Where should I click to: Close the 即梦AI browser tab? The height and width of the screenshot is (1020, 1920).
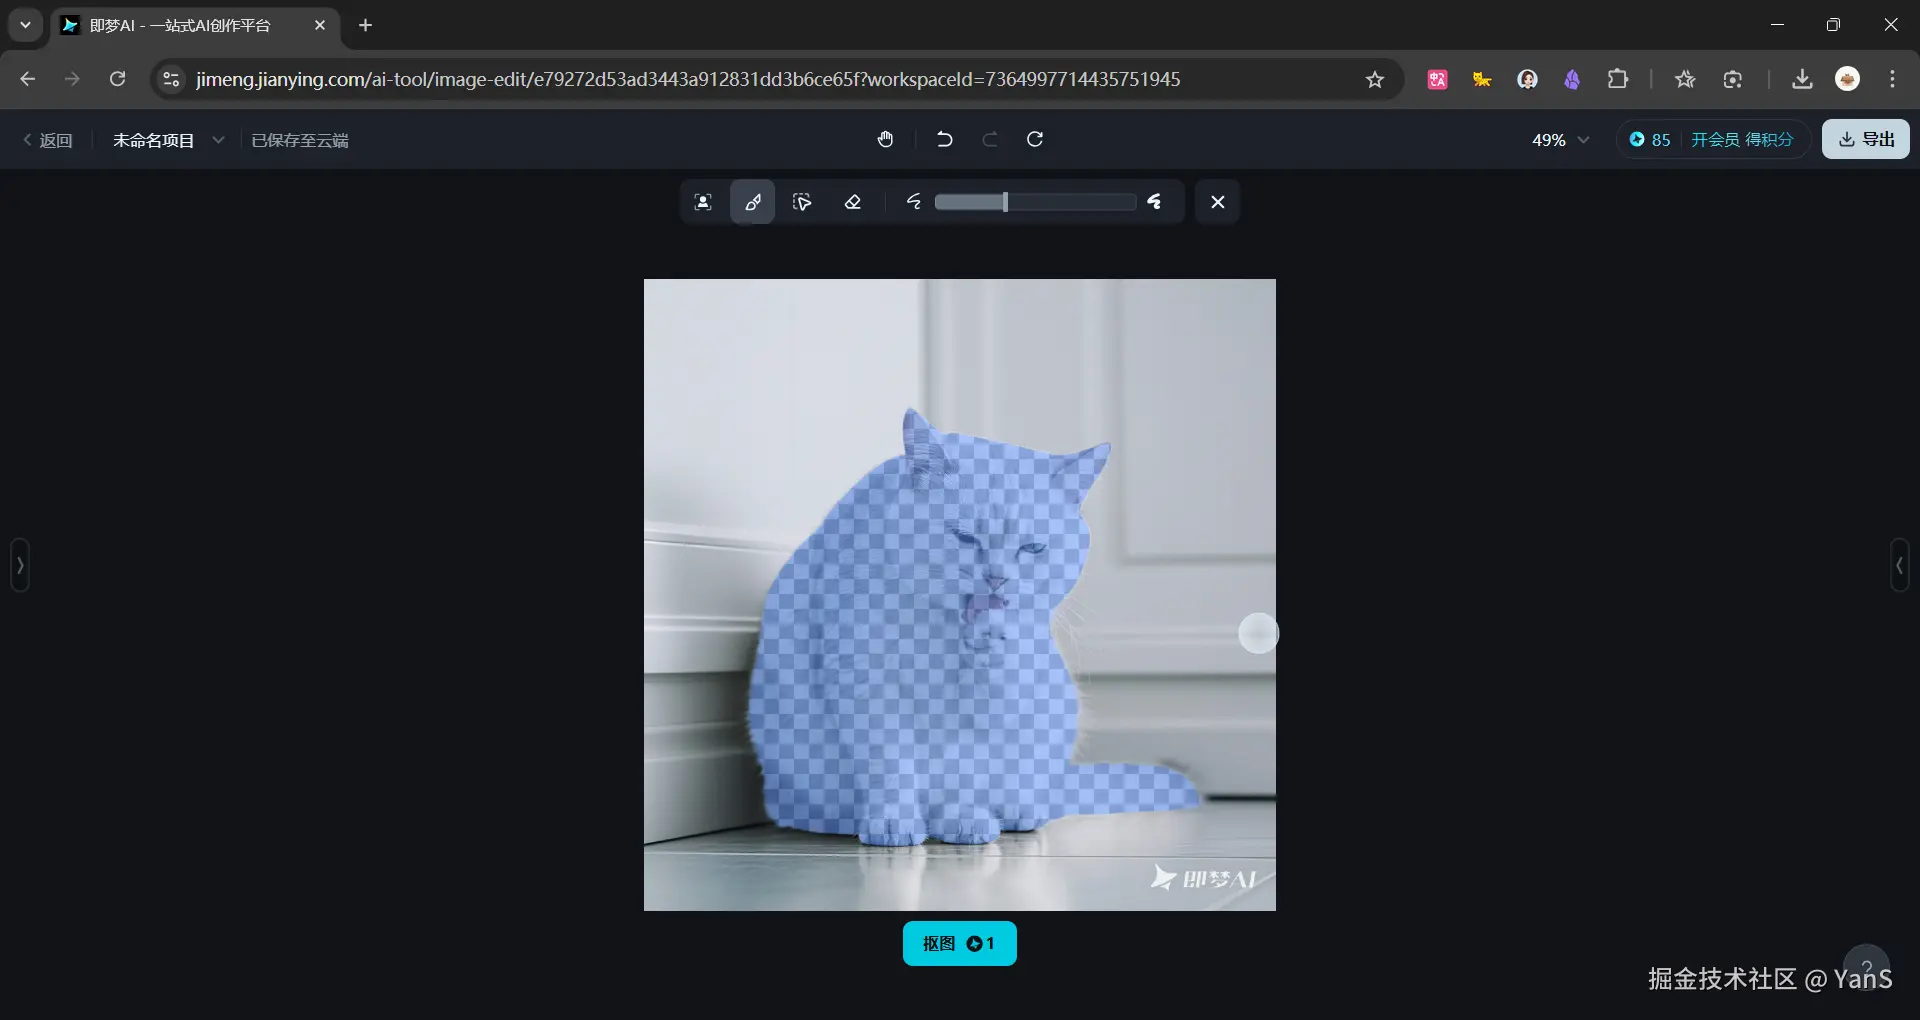tap(320, 25)
